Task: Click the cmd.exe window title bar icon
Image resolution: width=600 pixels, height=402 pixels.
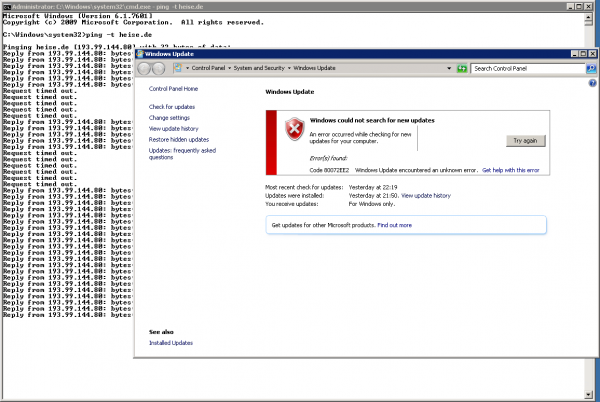Action: 7,7
